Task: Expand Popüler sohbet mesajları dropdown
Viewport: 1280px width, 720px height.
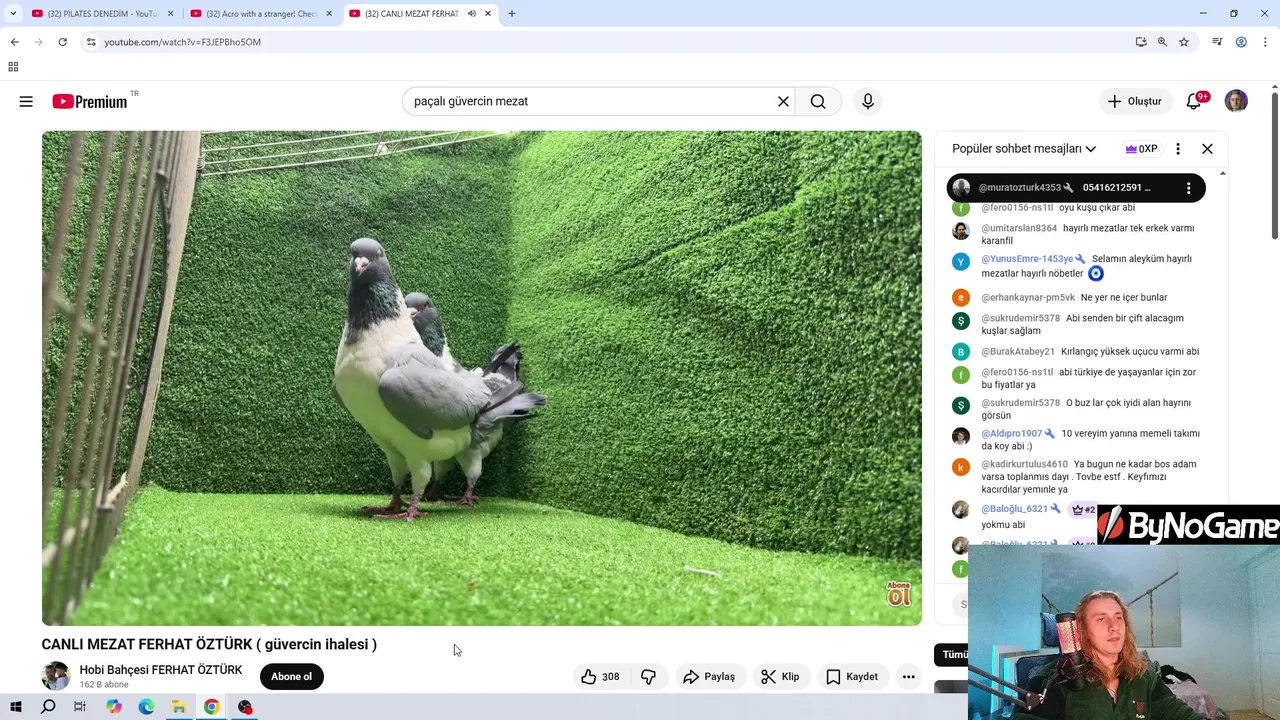Action: [x=1024, y=149]
